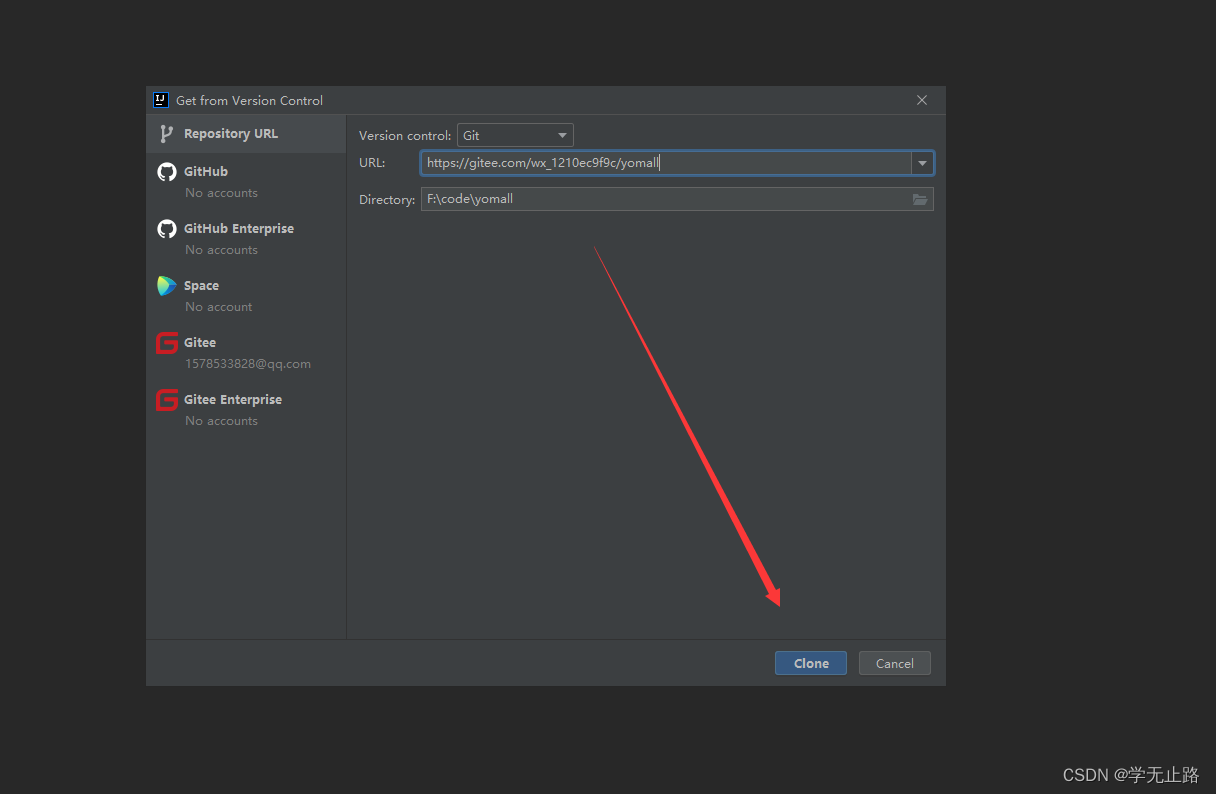The height and width of the screenshot is (794, 1216).
Task: Click 'No account' under Space
Action: point(218,307)
